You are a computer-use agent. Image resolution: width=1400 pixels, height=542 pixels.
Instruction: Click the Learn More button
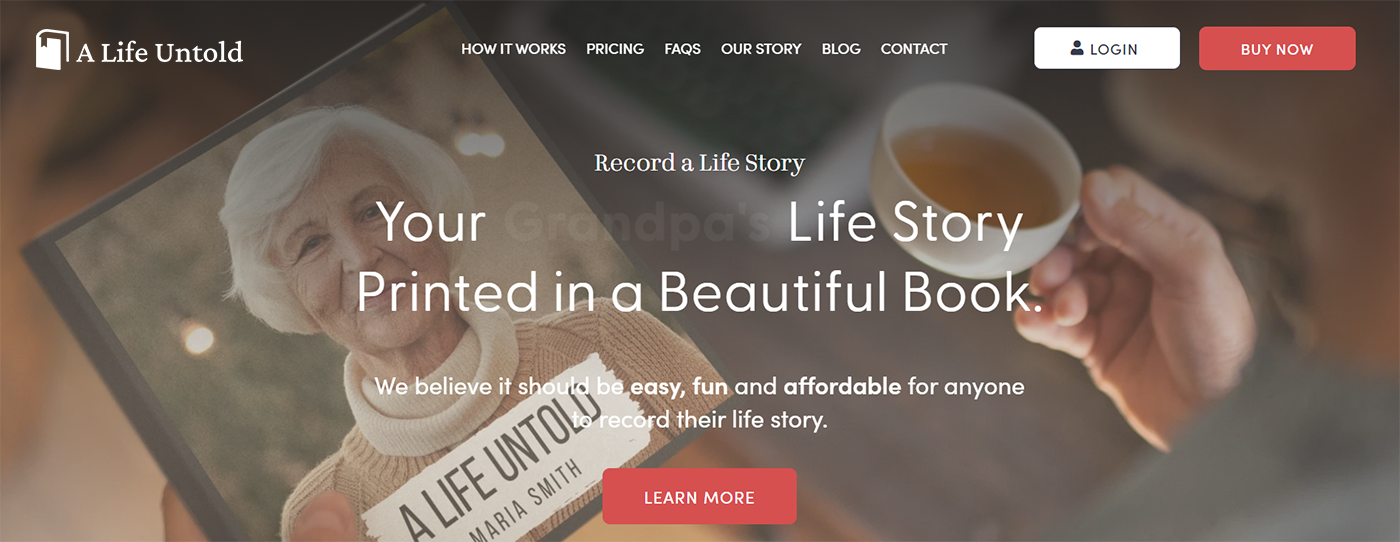click(699, 496)
